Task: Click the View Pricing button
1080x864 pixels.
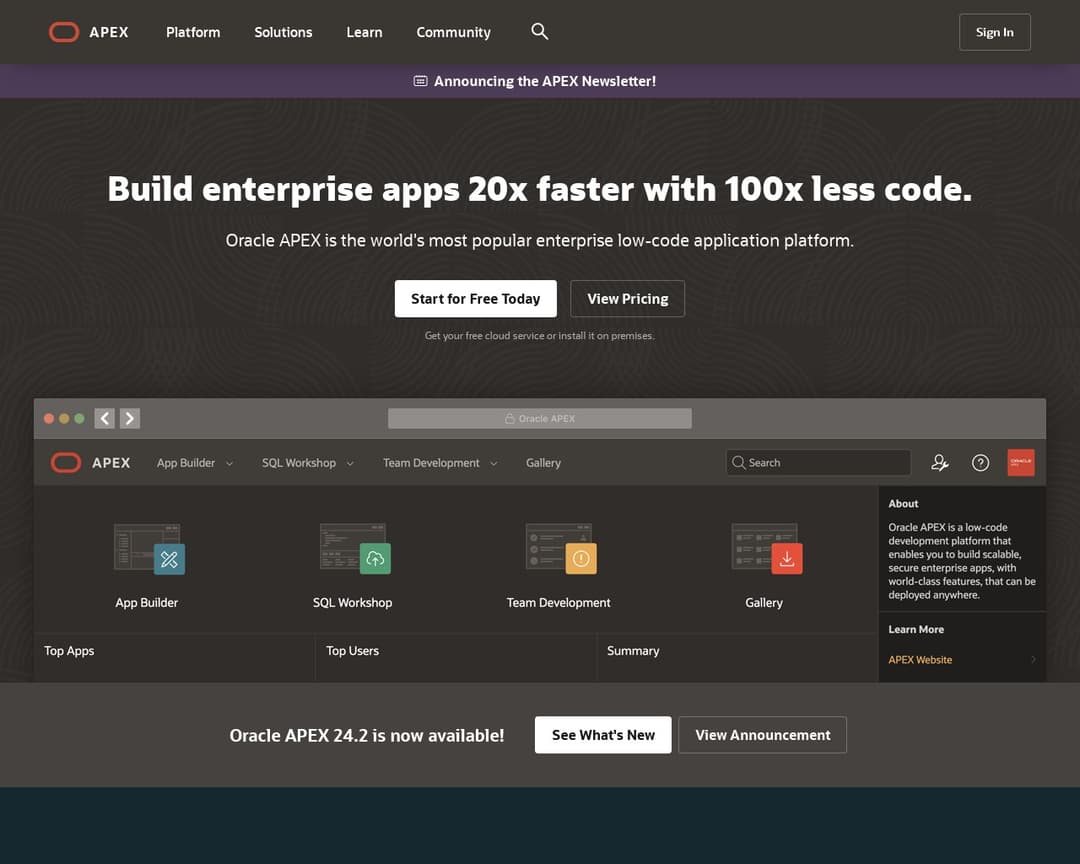Action: point(627,299)
